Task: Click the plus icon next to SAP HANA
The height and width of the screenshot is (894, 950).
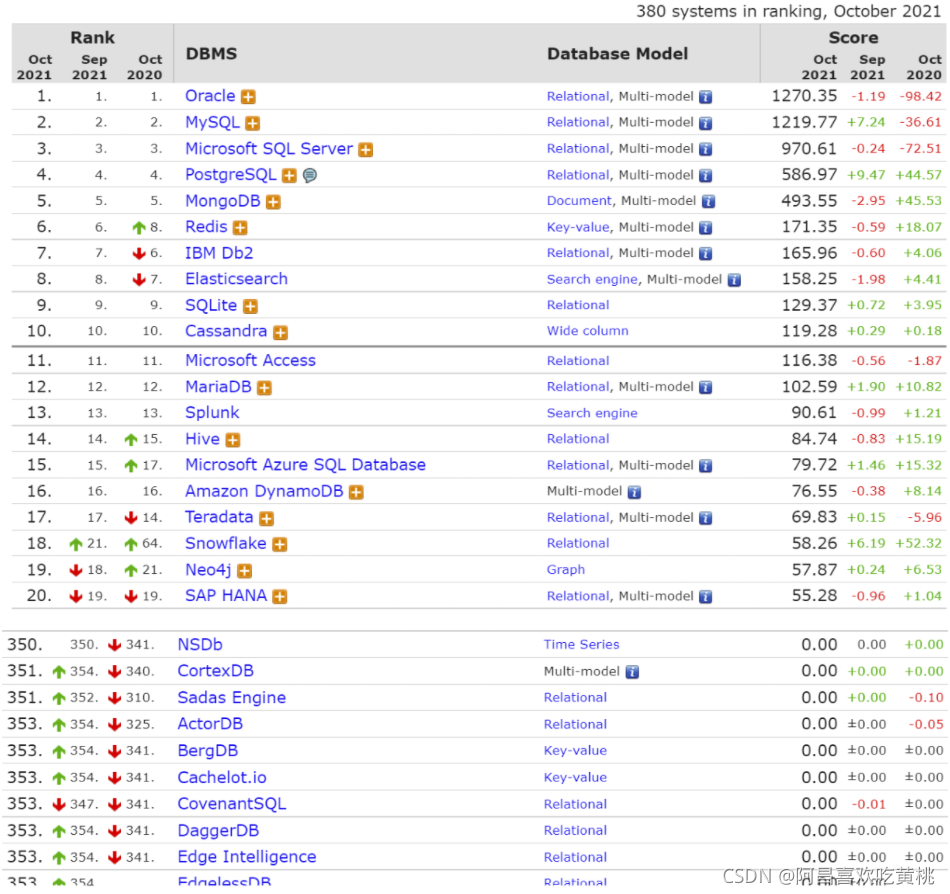Action: coord(279,597)
